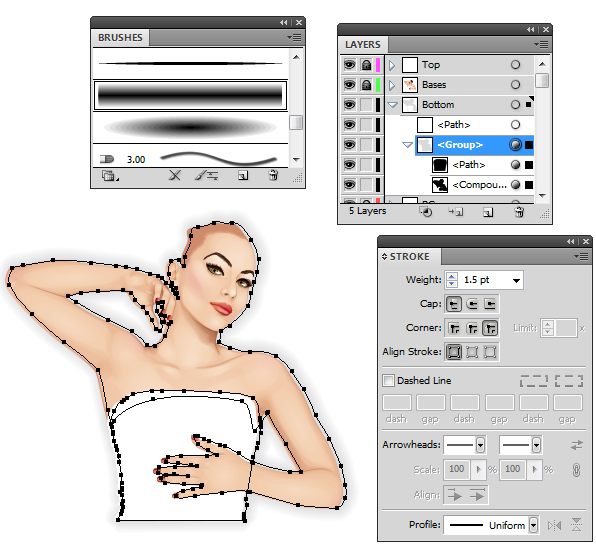Open the stroke Weight dropdown
The image size is (596, 553).
point(516,280)
